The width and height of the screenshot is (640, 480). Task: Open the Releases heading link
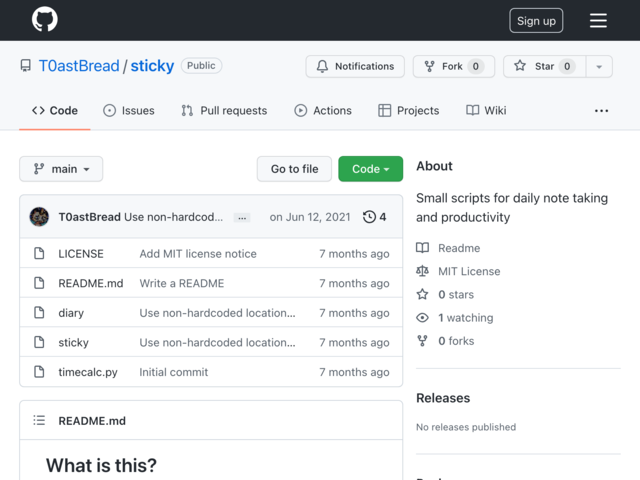pos(443,398)
